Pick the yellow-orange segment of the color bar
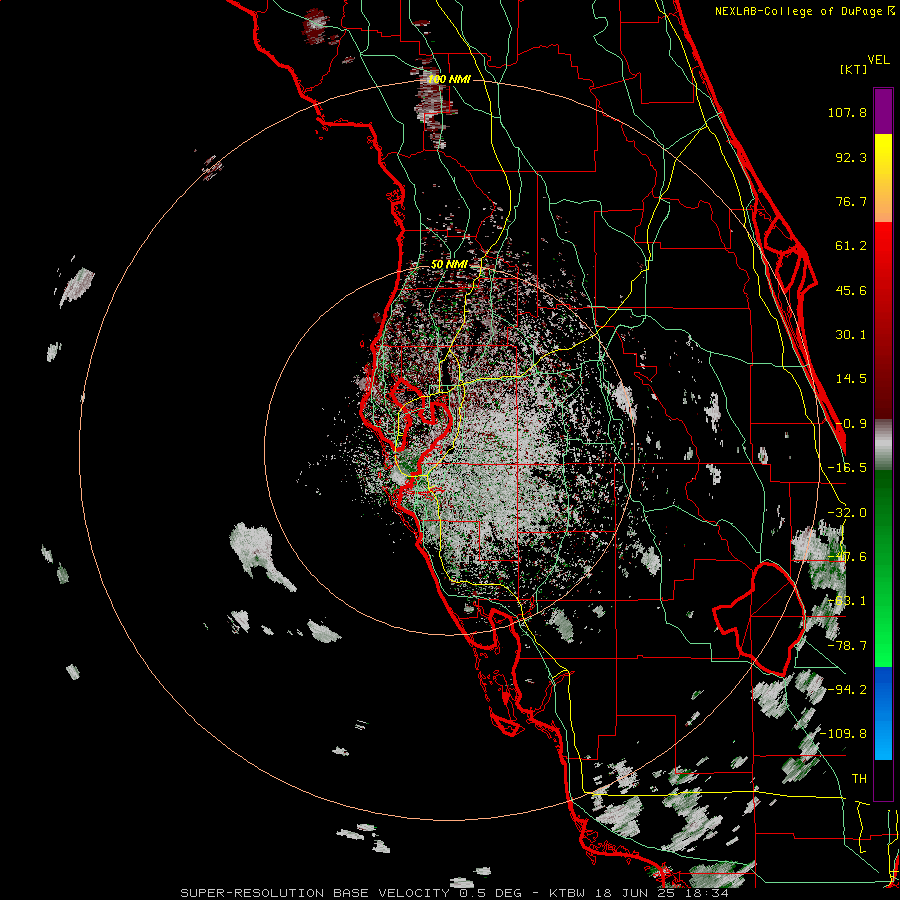The image size is (900, 900). 883,178
